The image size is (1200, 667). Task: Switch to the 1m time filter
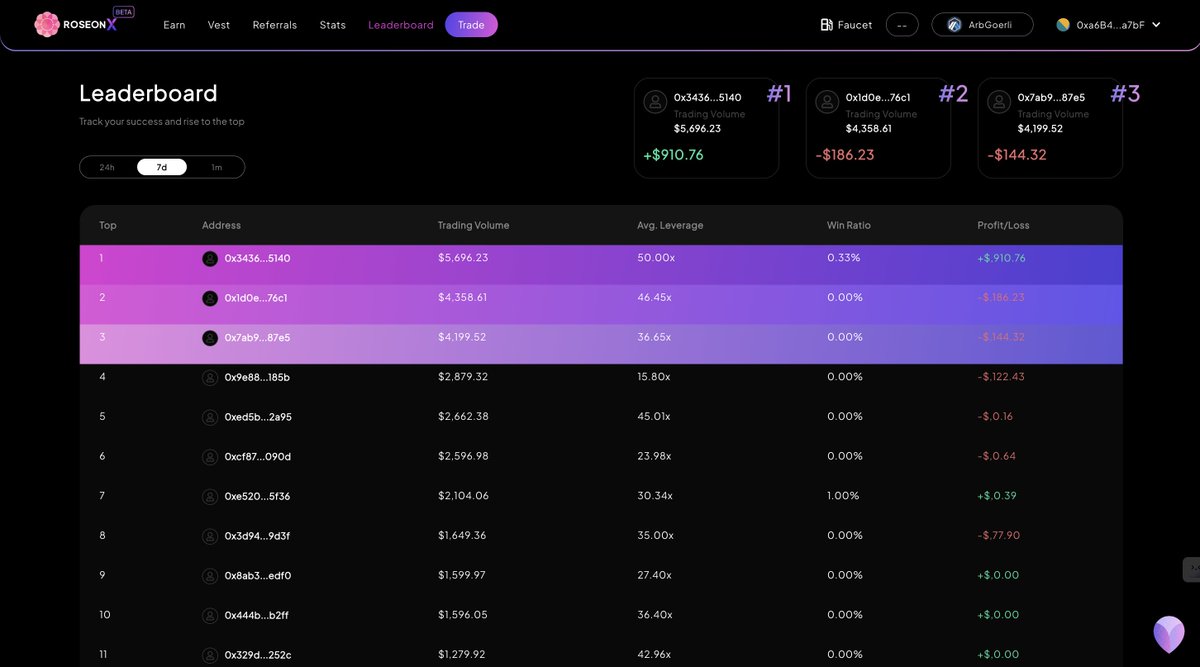[217, 166]
